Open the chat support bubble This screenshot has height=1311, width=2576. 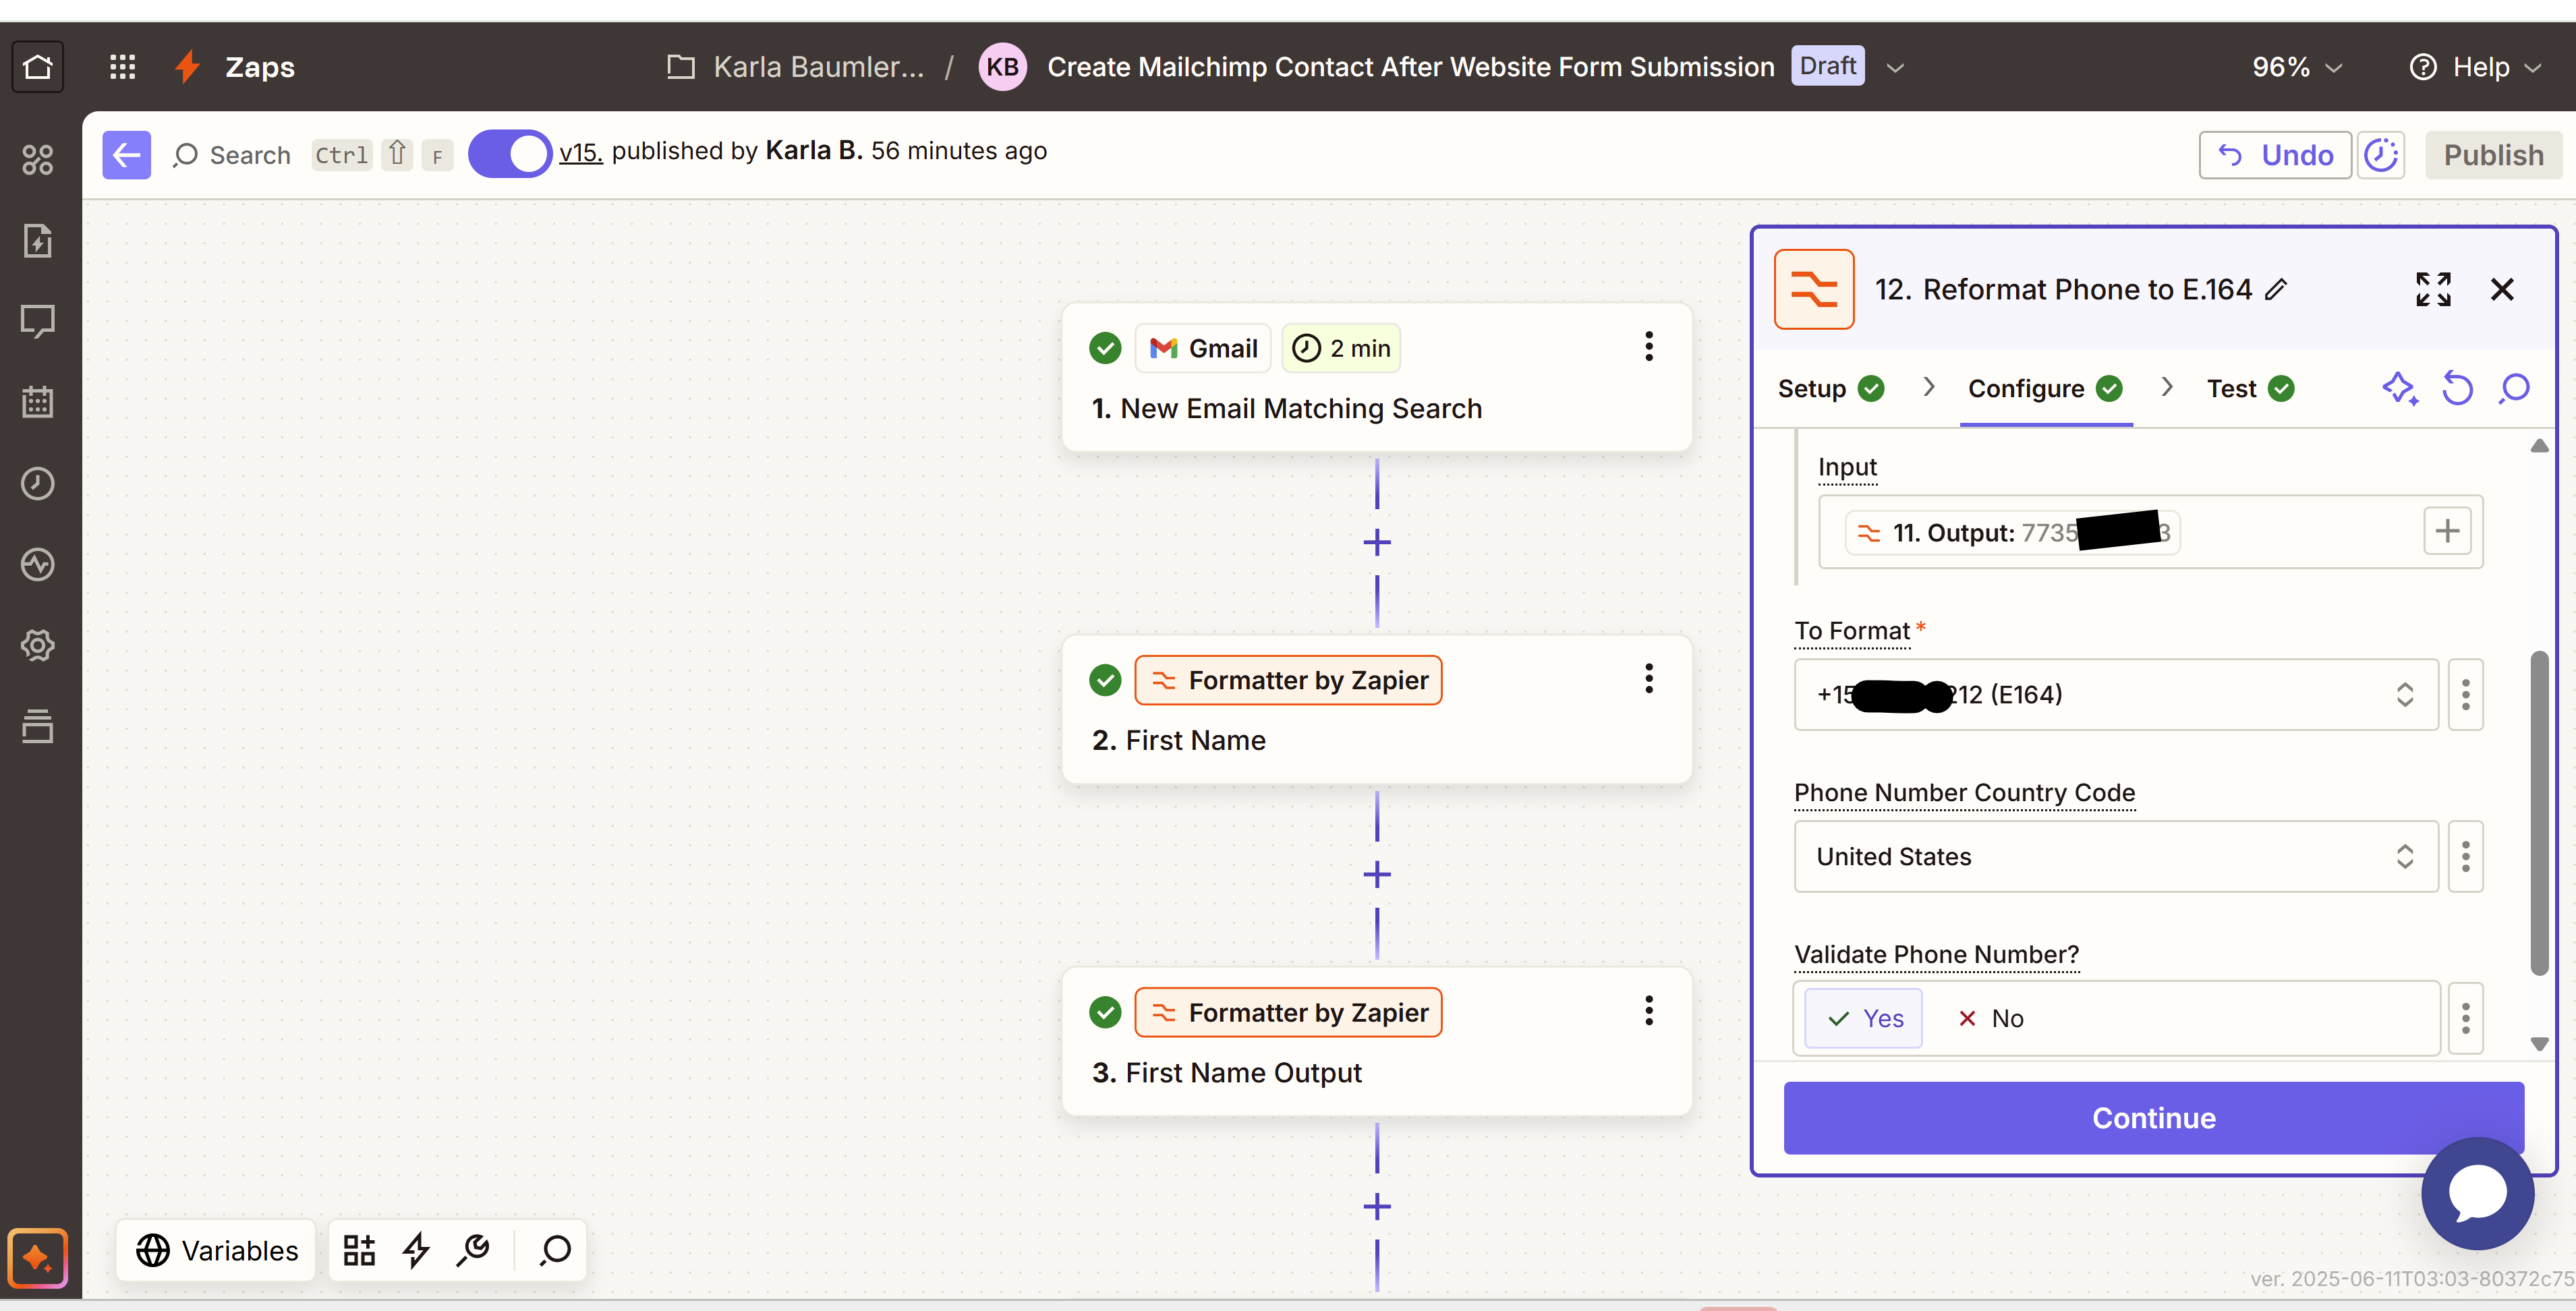click(x=2477, y=1194)
